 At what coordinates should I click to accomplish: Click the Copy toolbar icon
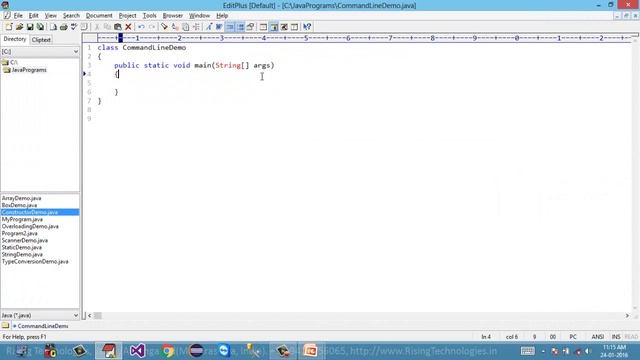[107, 27]
